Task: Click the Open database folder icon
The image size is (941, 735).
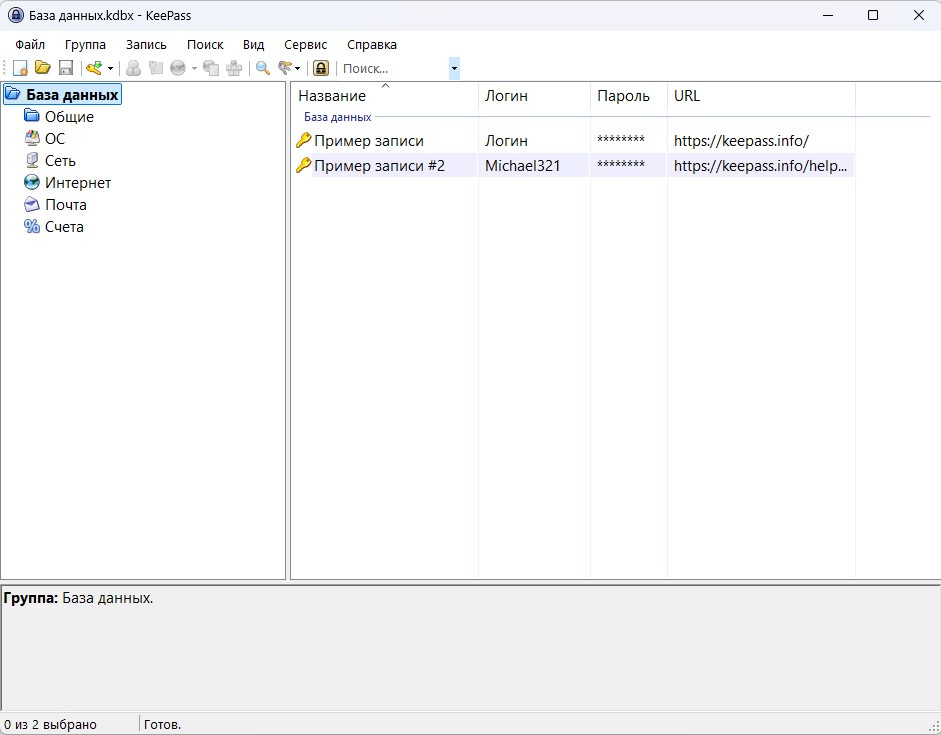Action: [43, 68]
